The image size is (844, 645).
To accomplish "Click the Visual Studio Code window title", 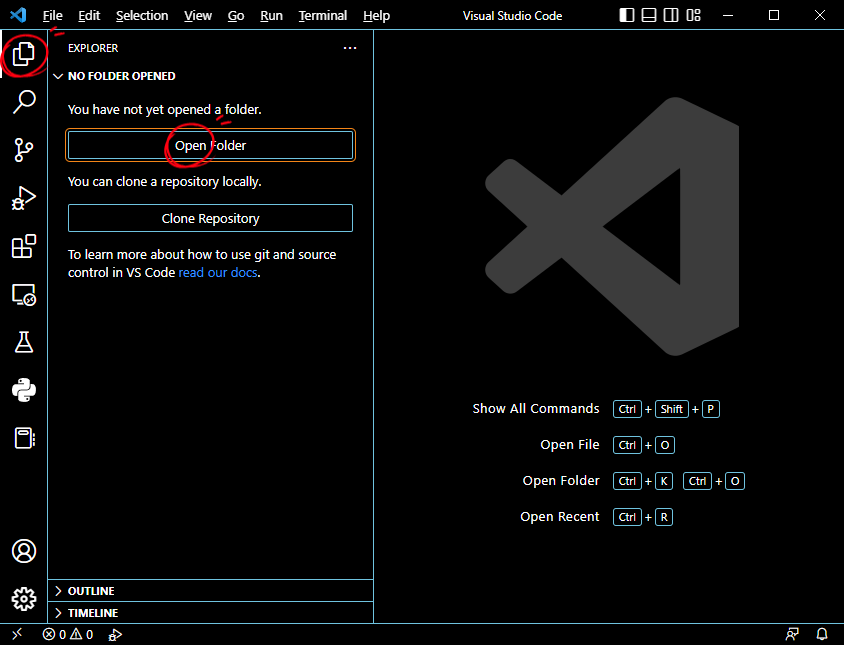I will tap(512, 16).
